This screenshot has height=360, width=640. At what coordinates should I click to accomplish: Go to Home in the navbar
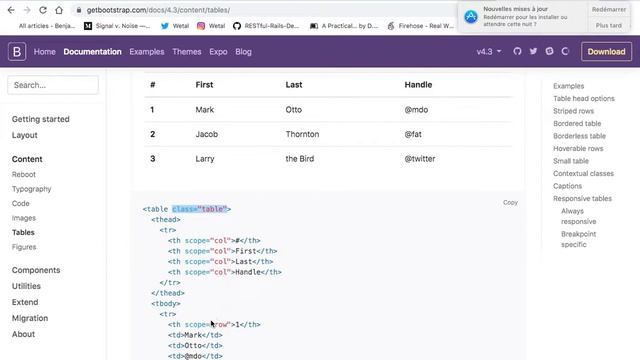44,52
